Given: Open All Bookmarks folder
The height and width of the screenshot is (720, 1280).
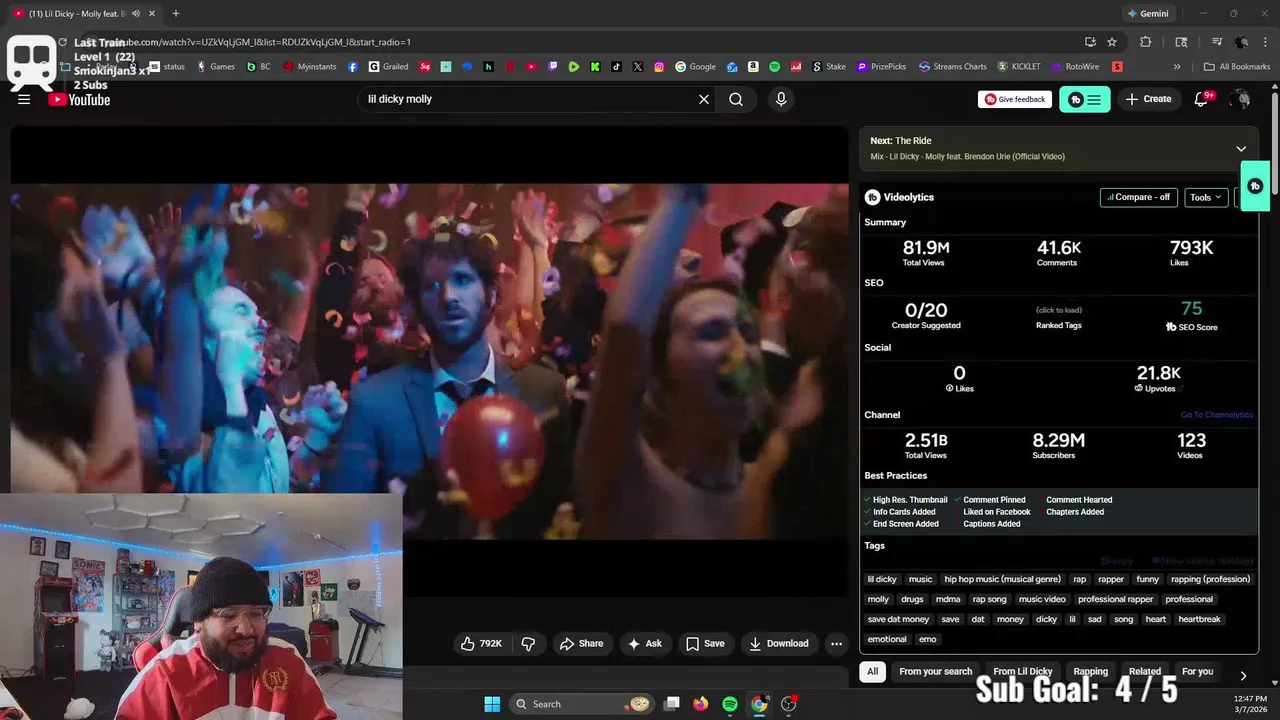Looking at the screenshot, I should coord(1237,67).
